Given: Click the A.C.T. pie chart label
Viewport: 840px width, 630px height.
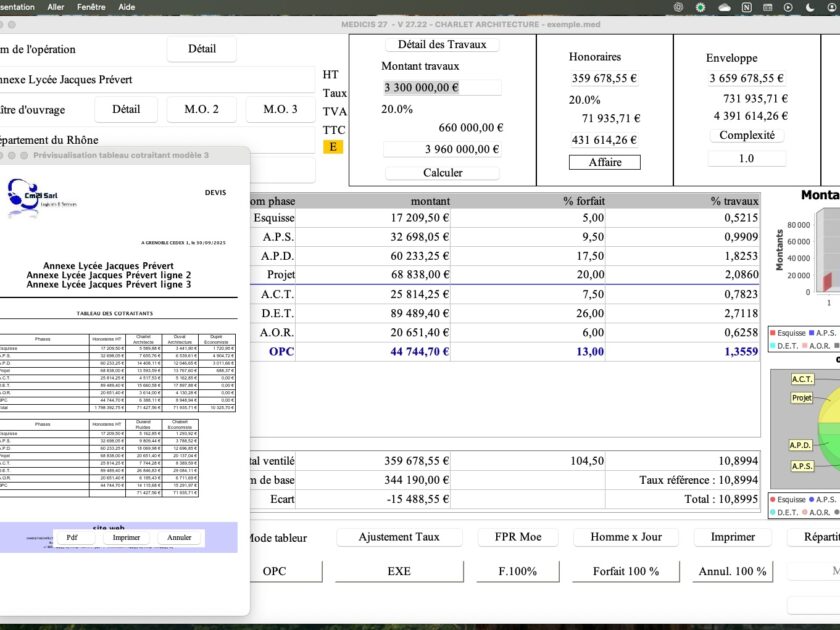Looking at the screenshot, I should coord(802,379).
